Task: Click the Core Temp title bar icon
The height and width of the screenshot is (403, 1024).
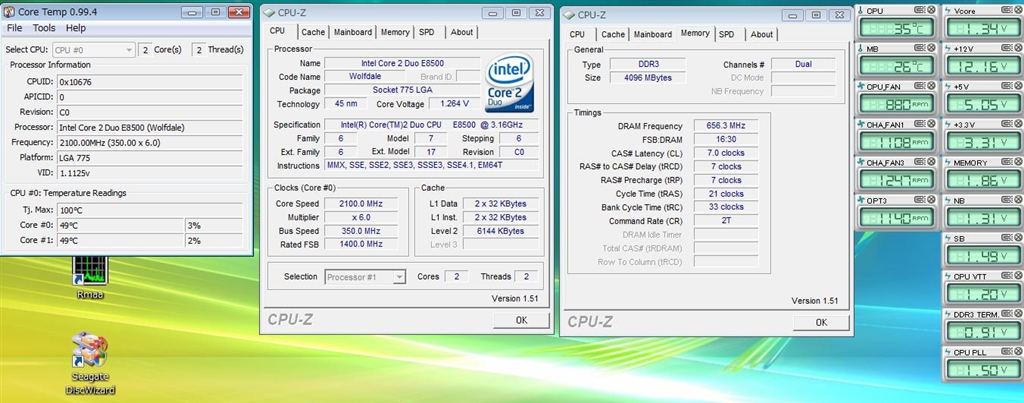Action: pos(9,12)
